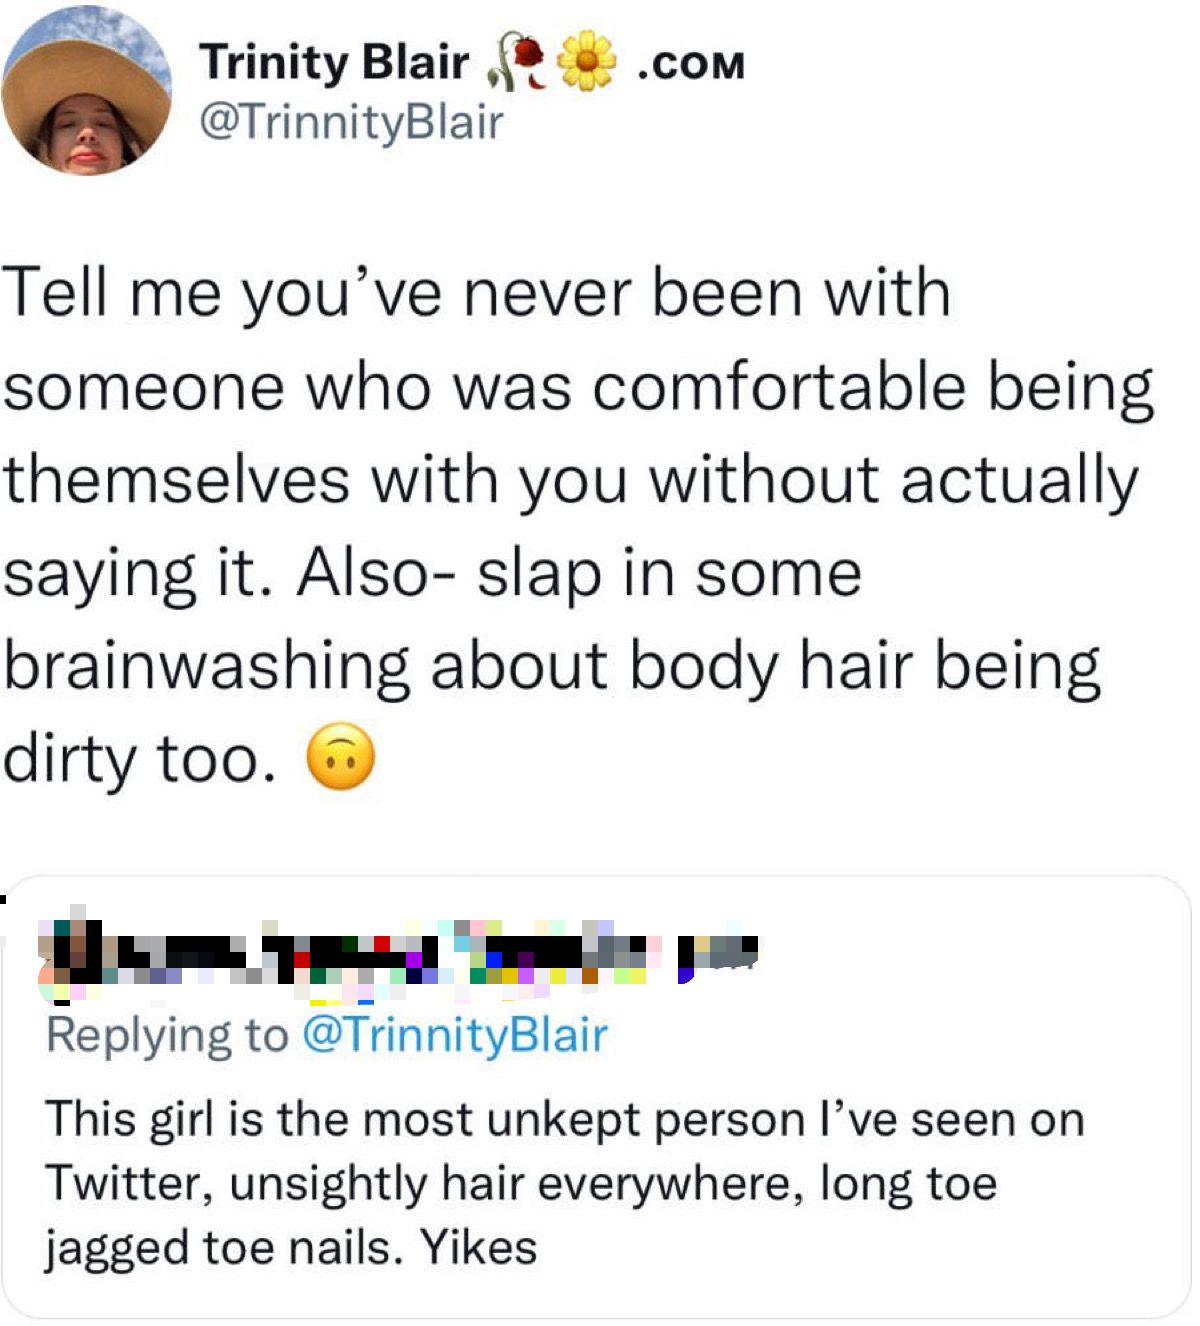The width and height of the screenshot is (1200, 1326).
Task: Click the upside-down face emoji
Action: click(x=340, y=758)
